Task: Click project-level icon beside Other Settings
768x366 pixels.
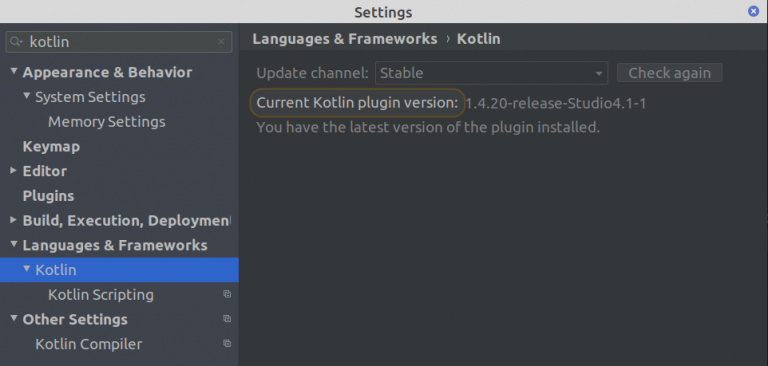Action: pyautogui.click(x=227, y=318)
